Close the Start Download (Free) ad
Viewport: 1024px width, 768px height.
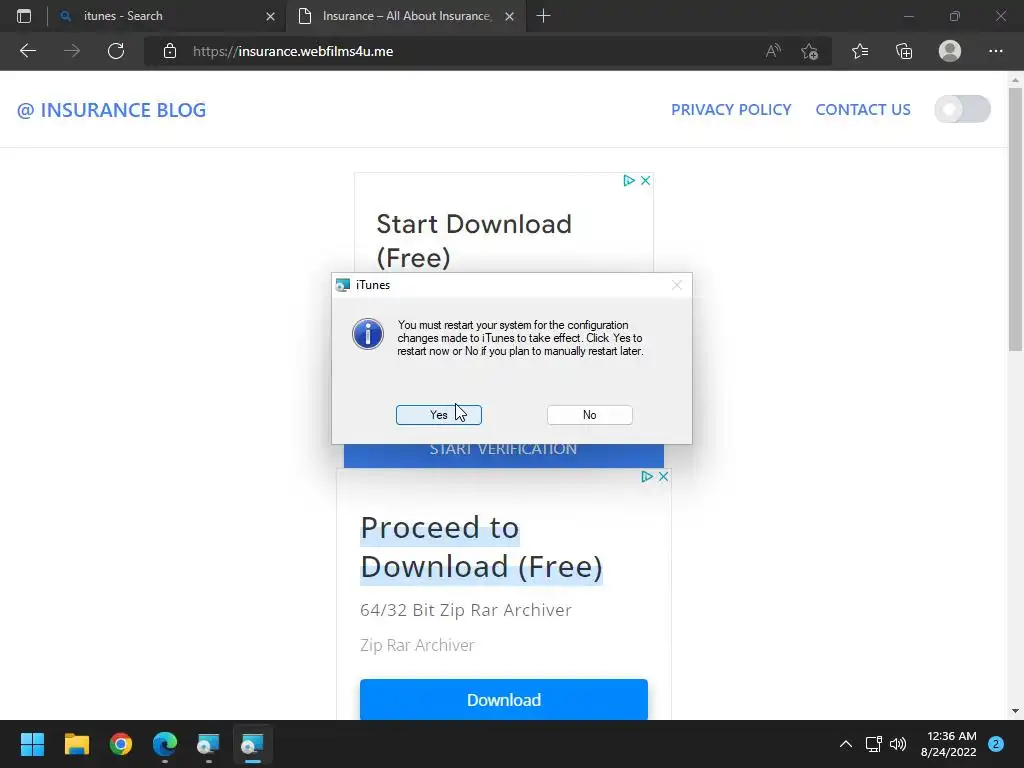tap(645, 180)
